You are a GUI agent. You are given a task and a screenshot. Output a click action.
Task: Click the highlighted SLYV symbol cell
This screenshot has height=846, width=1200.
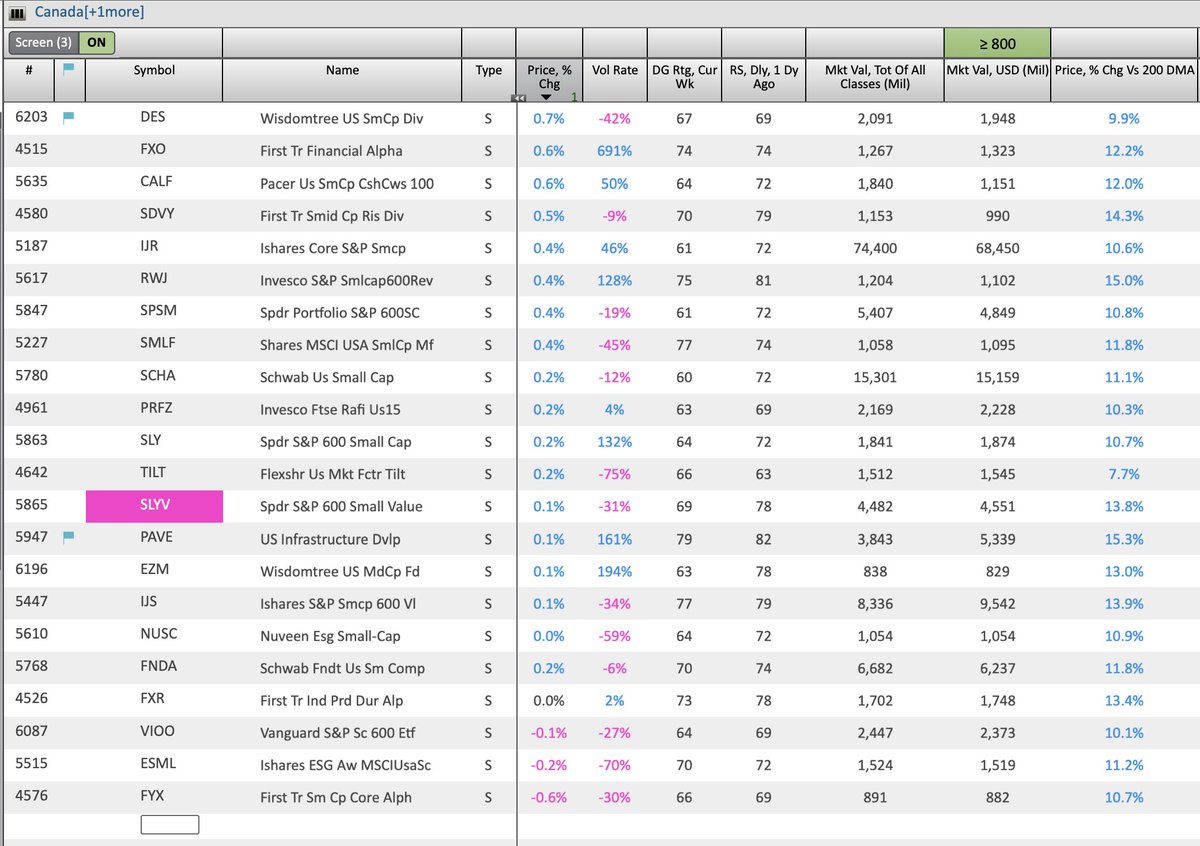pyautogui.click(x=155, y=506)
